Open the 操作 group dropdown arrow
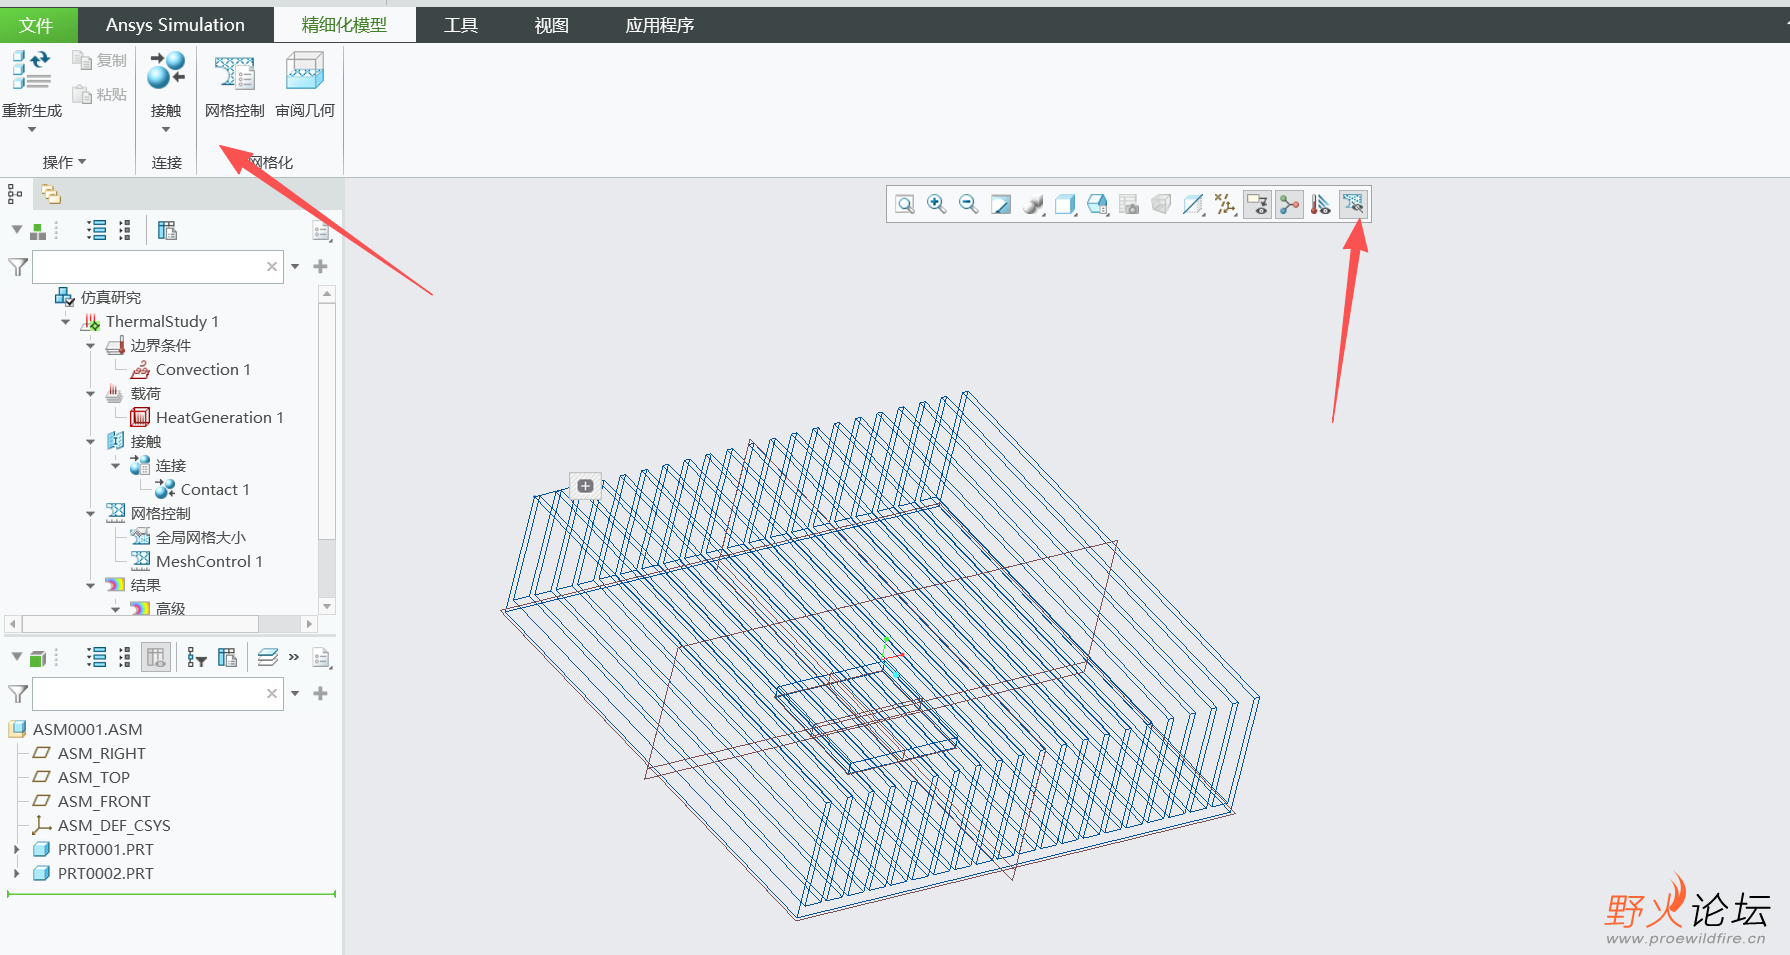1790x955 pixels. click(x=82, y=162)
